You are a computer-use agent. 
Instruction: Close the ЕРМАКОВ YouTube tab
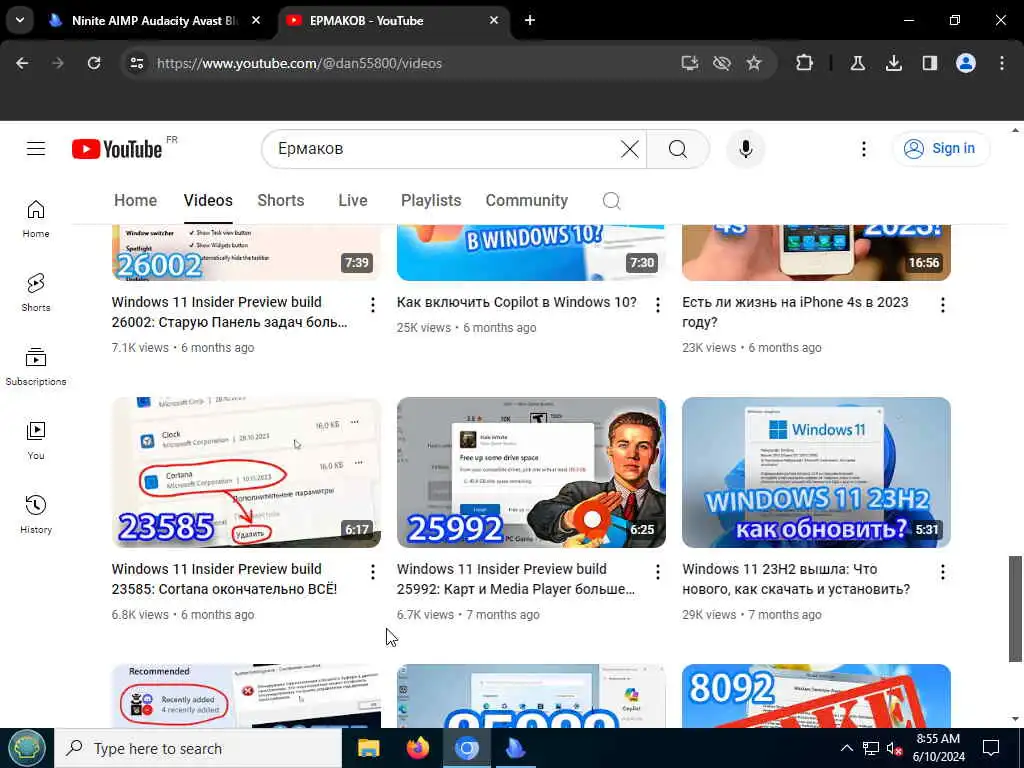coord(494,20)
